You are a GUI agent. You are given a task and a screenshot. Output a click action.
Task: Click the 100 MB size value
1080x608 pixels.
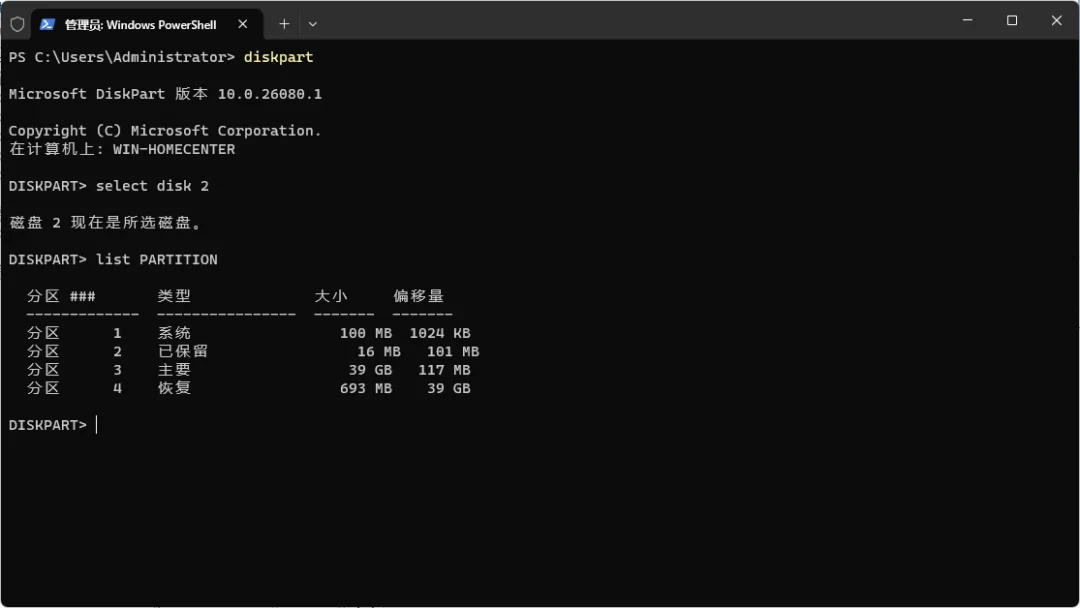(x=366, y=333)
